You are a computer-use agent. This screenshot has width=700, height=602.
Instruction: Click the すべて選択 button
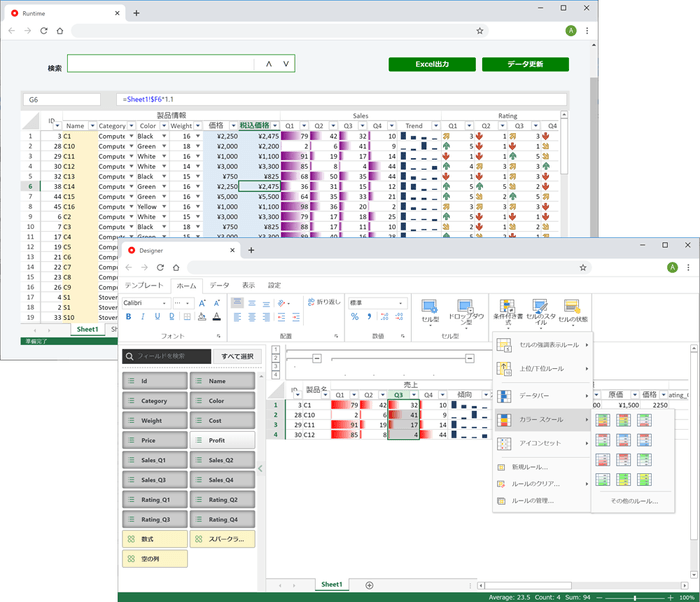click(238, 356)
